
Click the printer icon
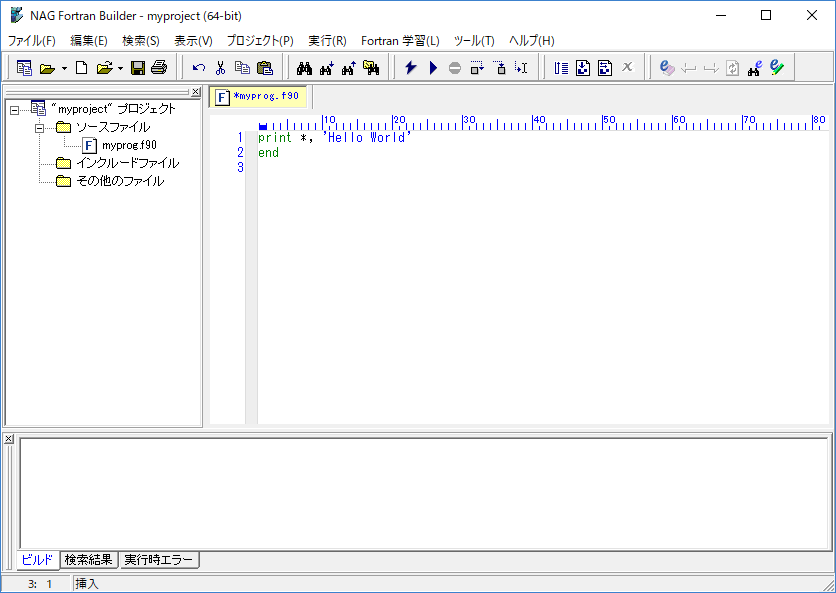159,68
